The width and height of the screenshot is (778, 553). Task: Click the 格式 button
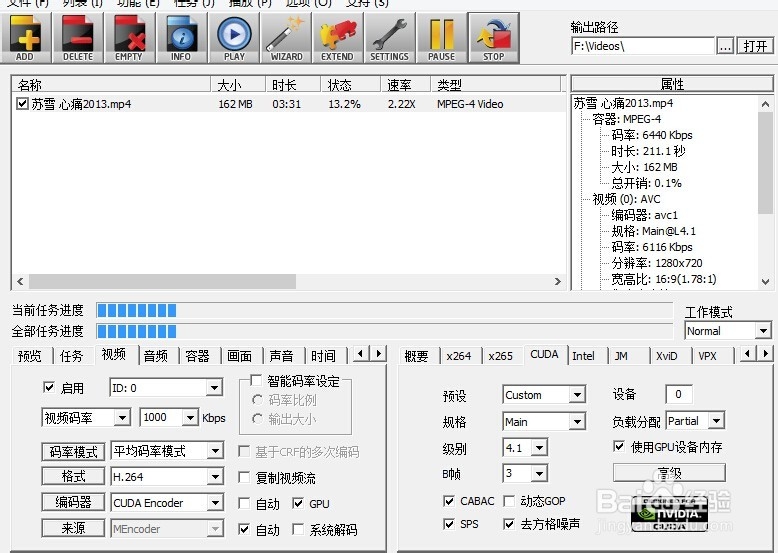pos(73,476)
